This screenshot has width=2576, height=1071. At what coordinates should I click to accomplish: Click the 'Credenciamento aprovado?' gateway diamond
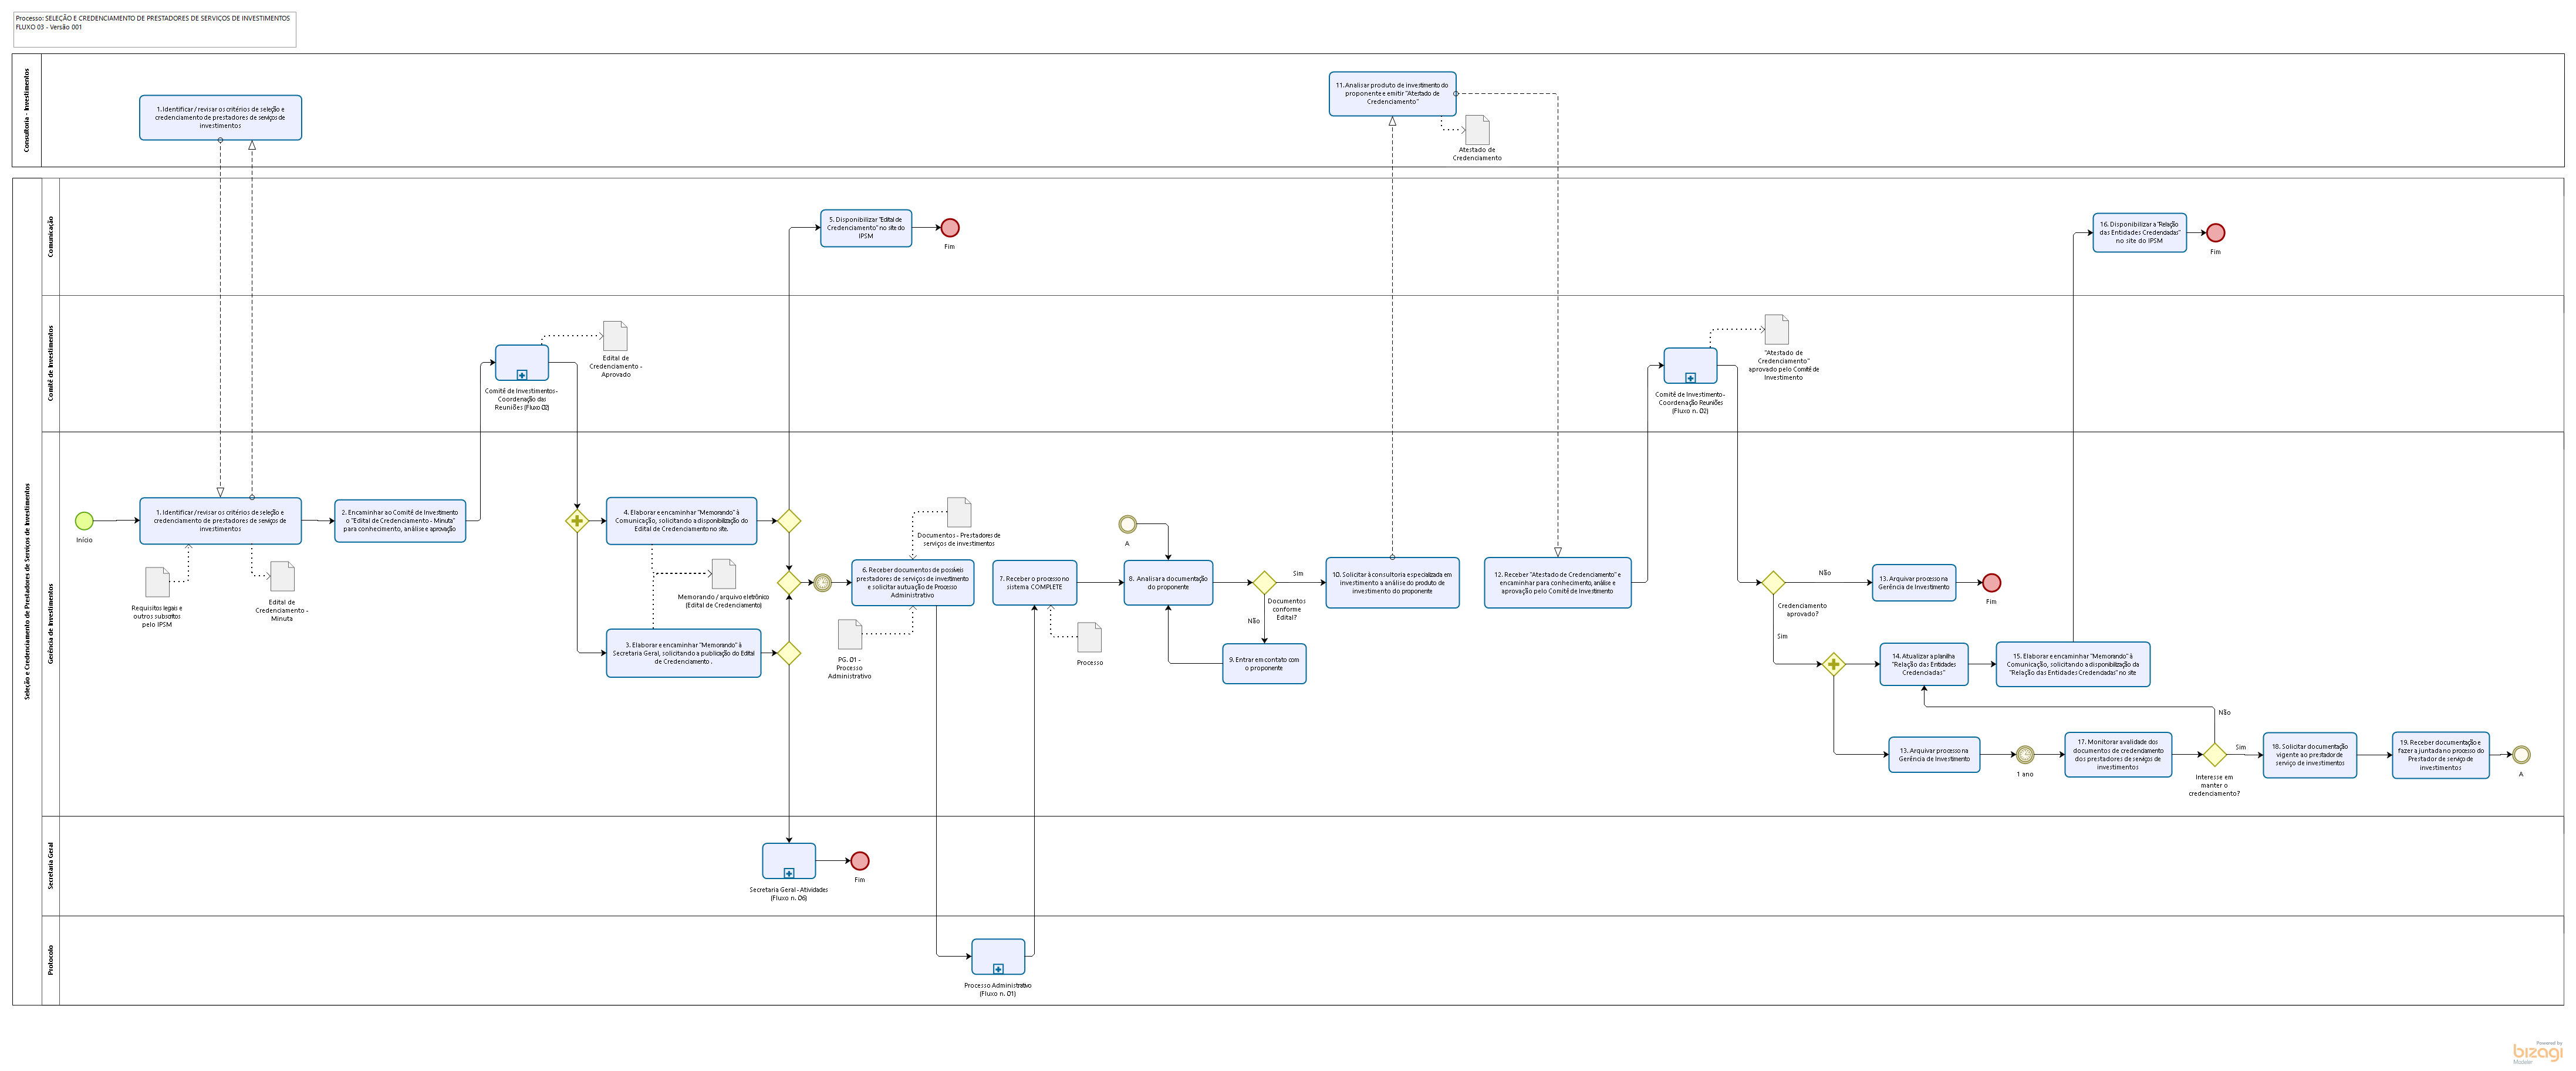click(x=1773, y=583)
